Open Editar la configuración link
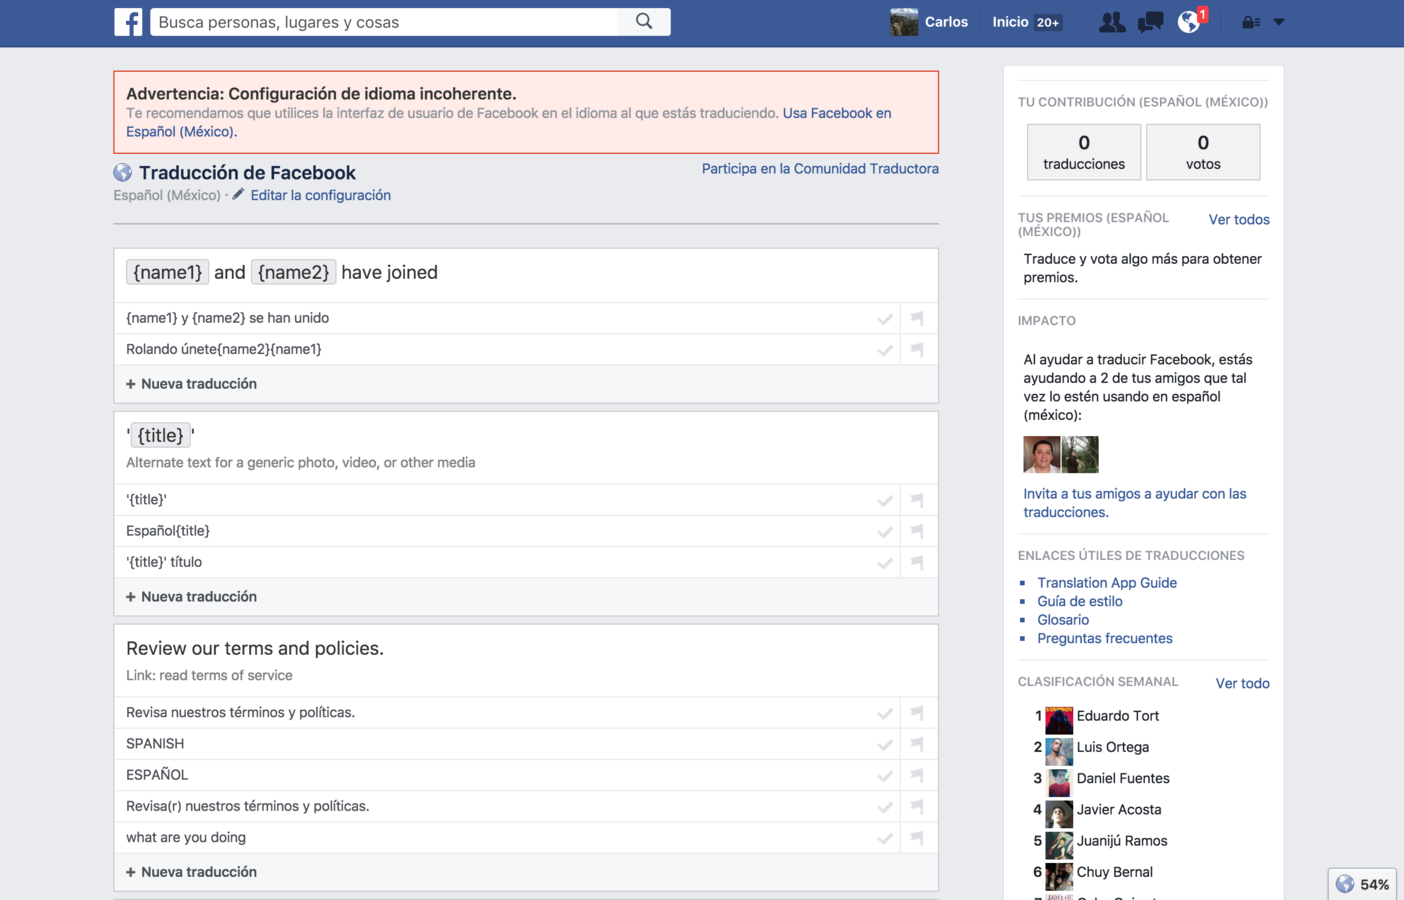 pyautogui.click(x=320, y=195)
